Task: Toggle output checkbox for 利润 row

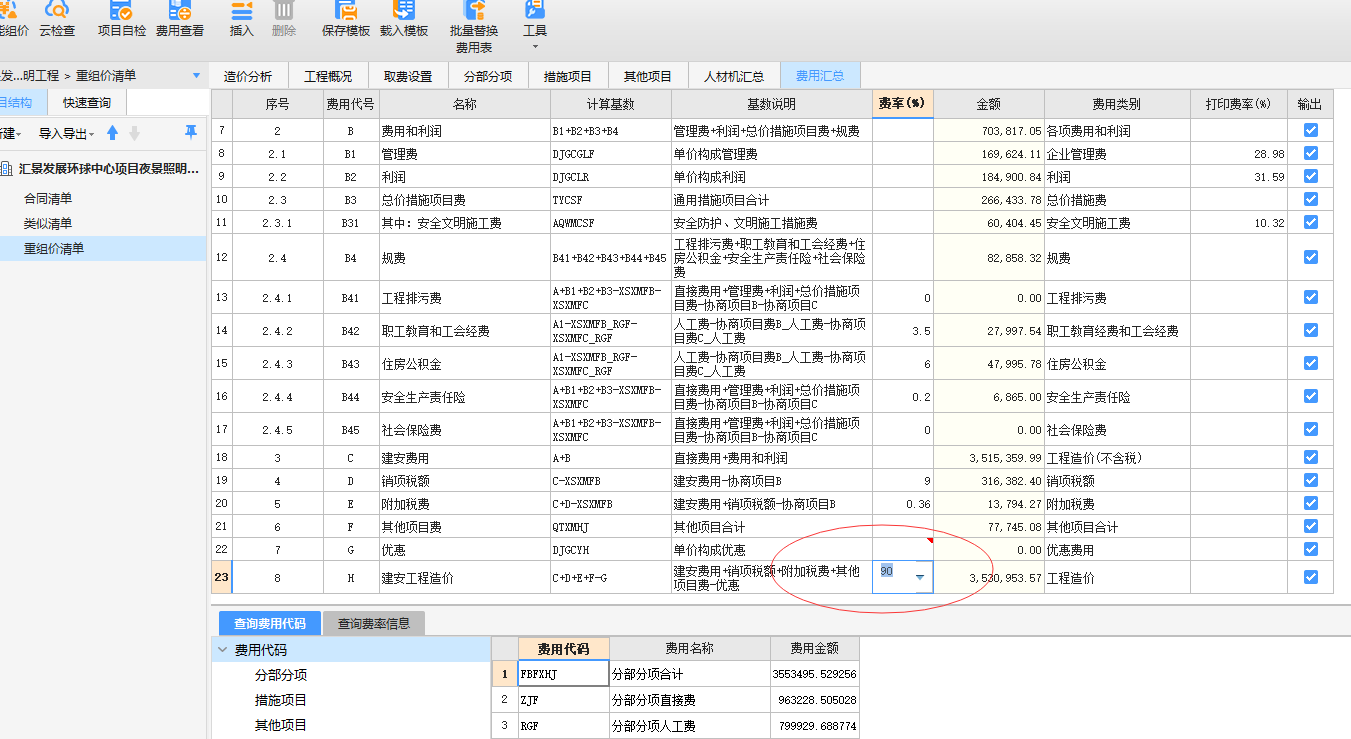Action: [x=1310, y=176]
